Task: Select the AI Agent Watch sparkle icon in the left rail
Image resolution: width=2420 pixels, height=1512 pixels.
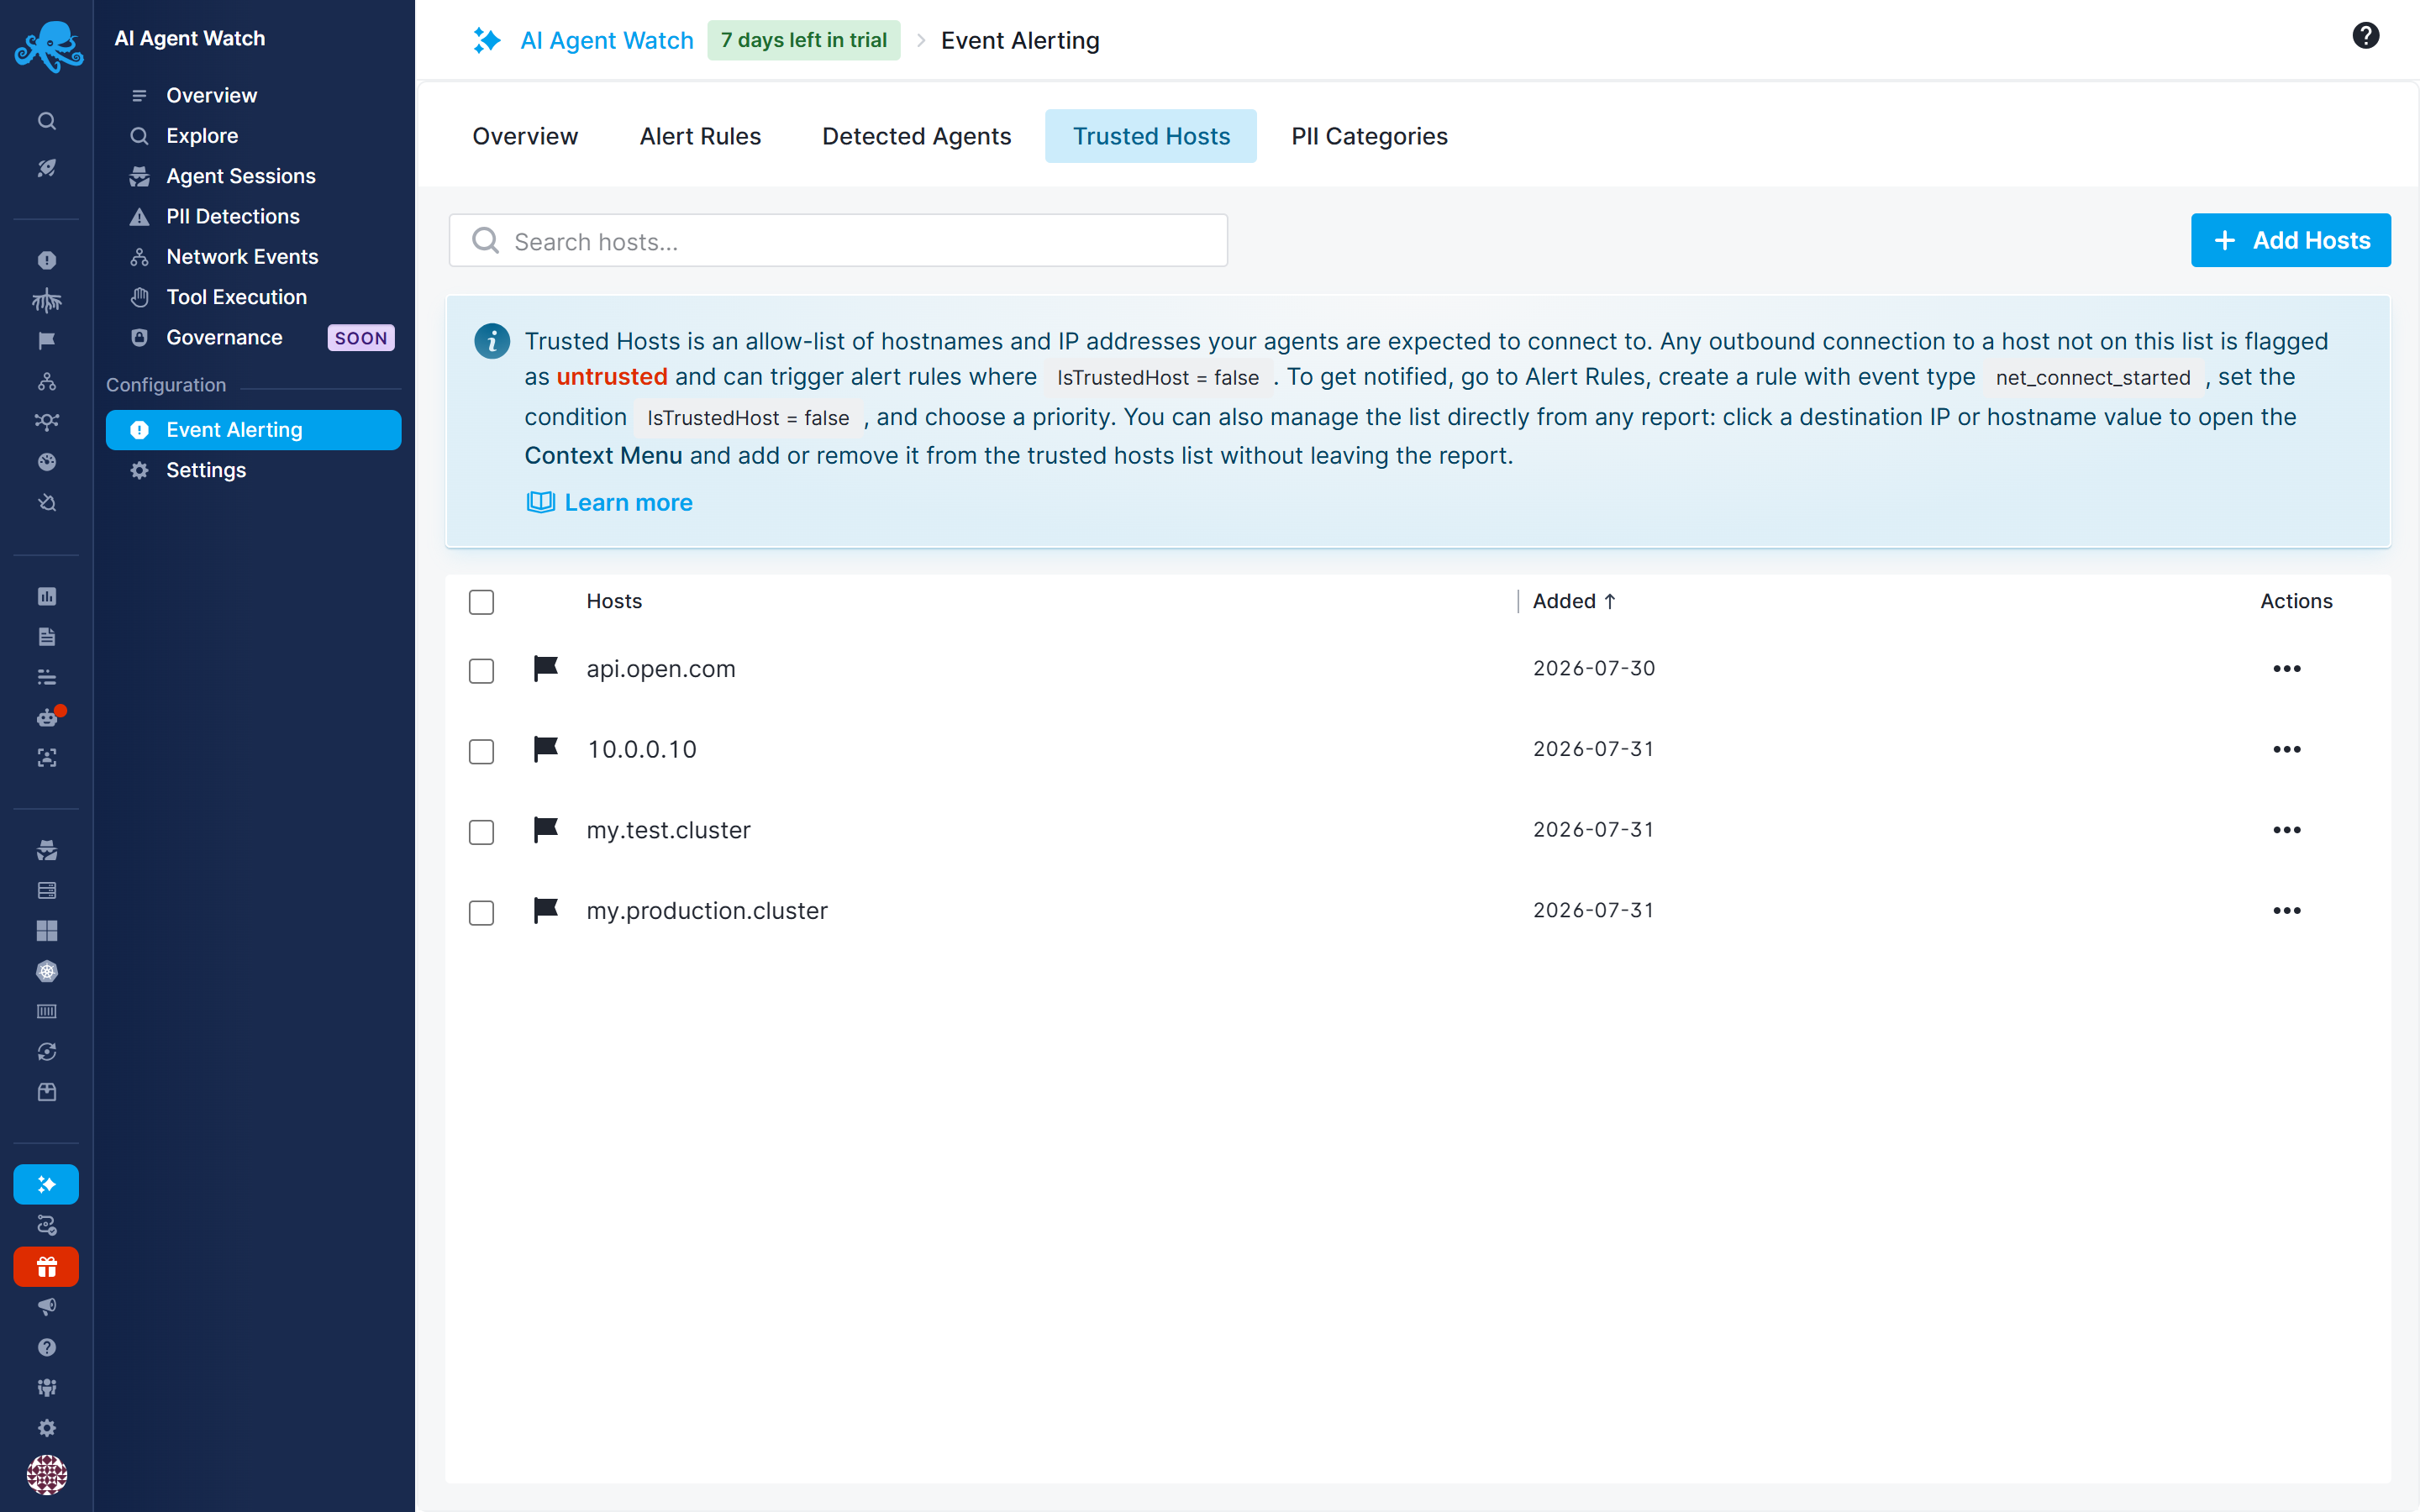Action: click(x=46, y=1184)
